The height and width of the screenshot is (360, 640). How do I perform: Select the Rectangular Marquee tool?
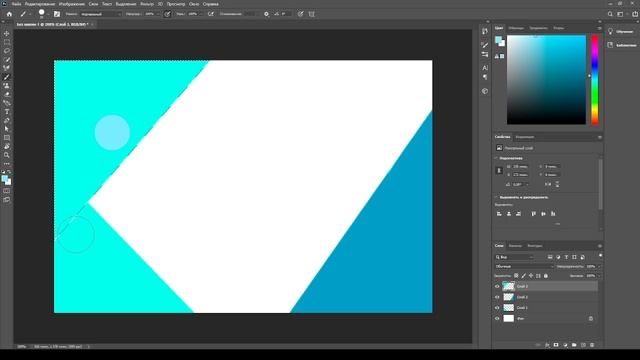[7, 42]
